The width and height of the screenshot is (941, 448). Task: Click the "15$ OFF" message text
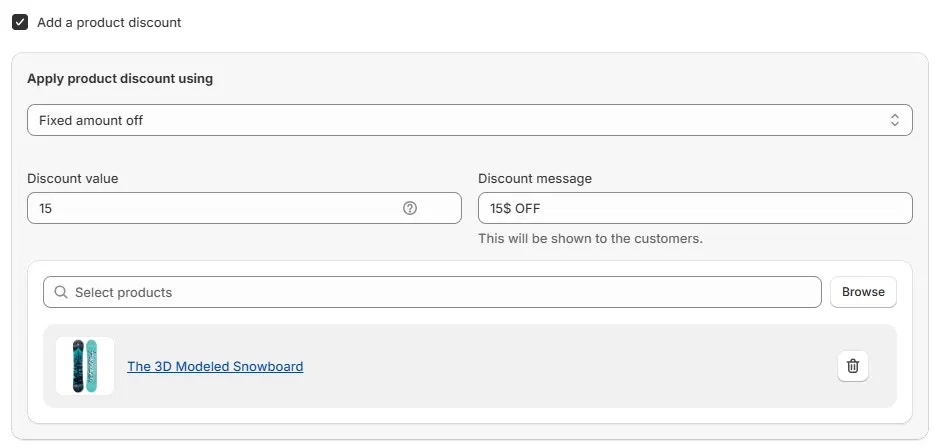coord(516,208)
